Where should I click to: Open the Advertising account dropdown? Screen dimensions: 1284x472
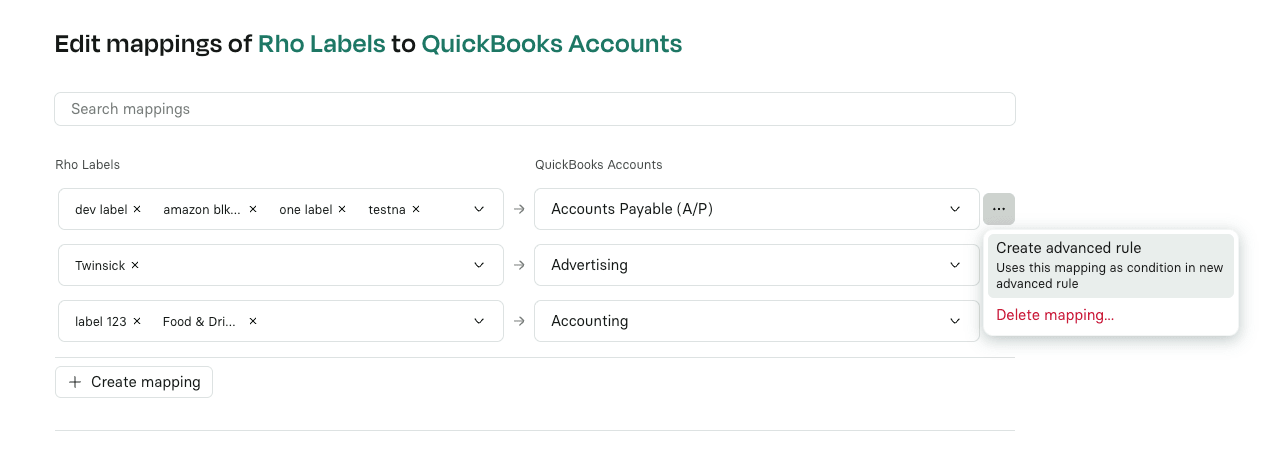(757, 265)
